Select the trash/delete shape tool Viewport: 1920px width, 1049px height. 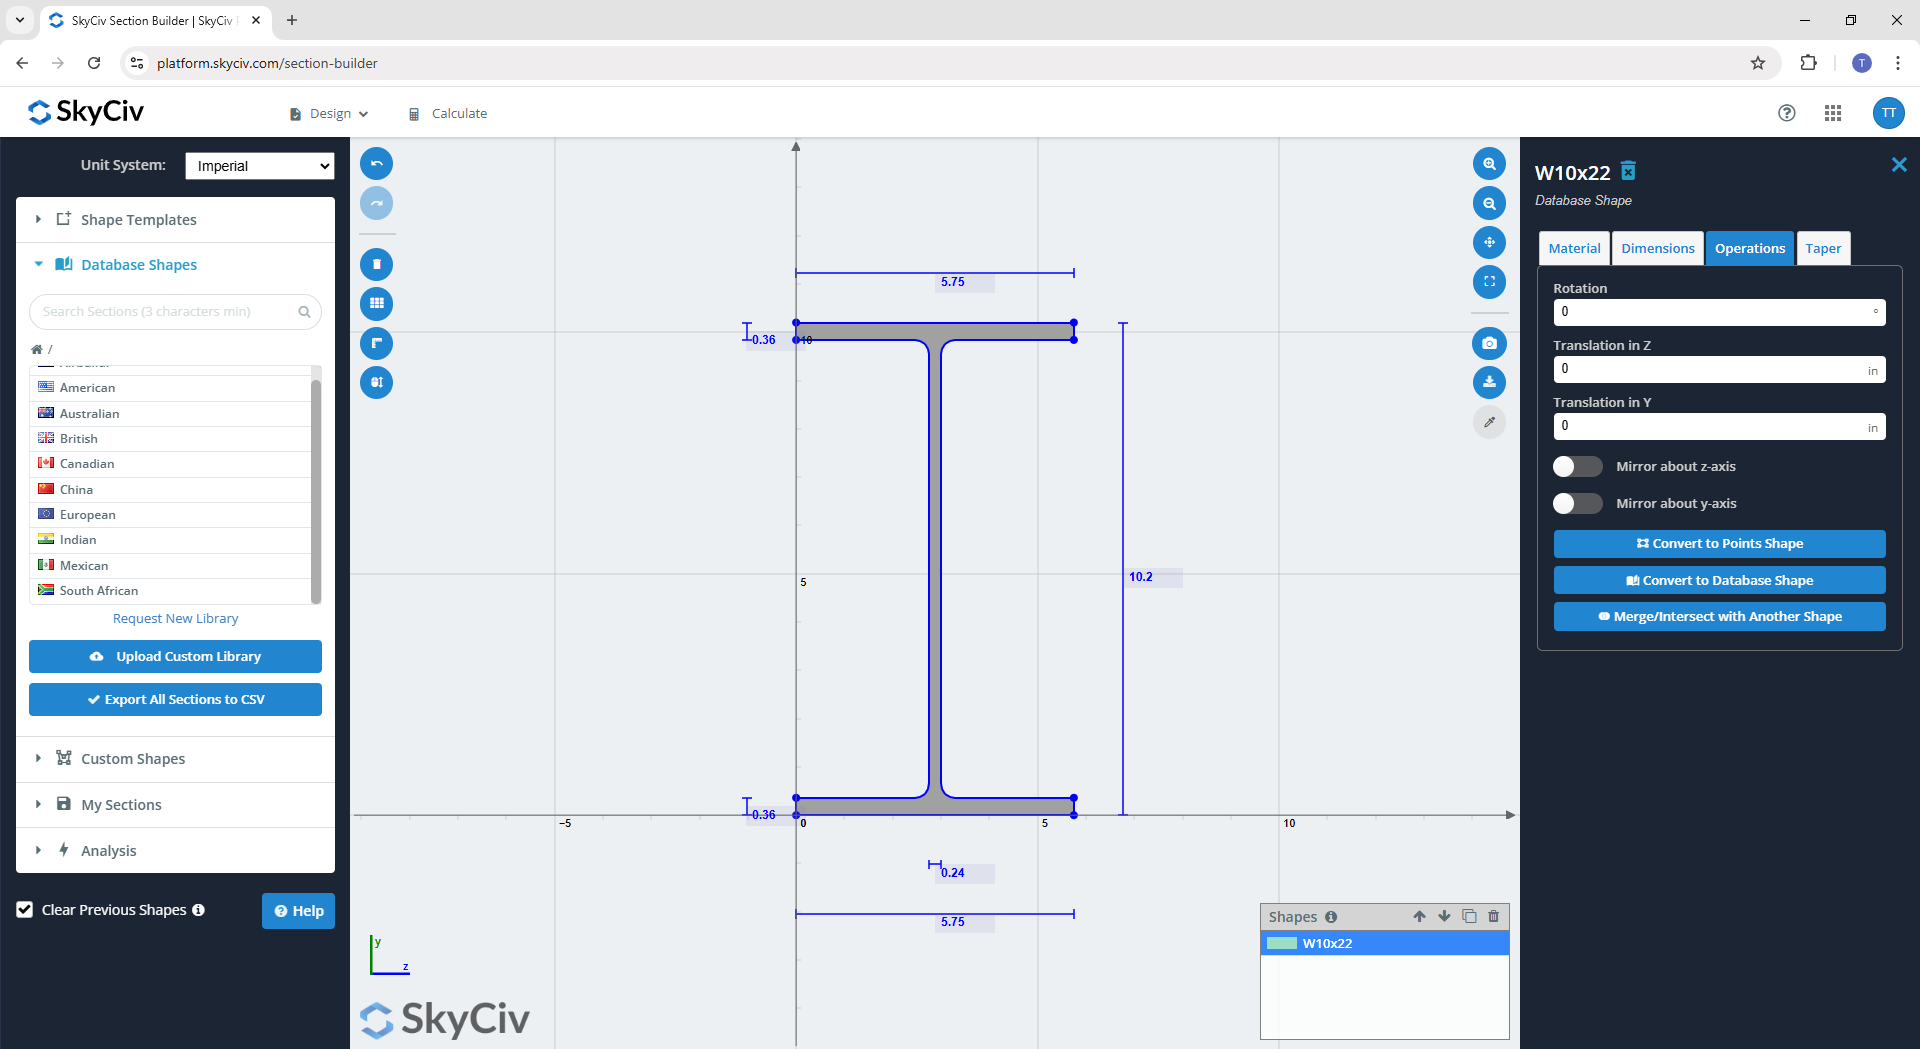(x=377, y=264)
